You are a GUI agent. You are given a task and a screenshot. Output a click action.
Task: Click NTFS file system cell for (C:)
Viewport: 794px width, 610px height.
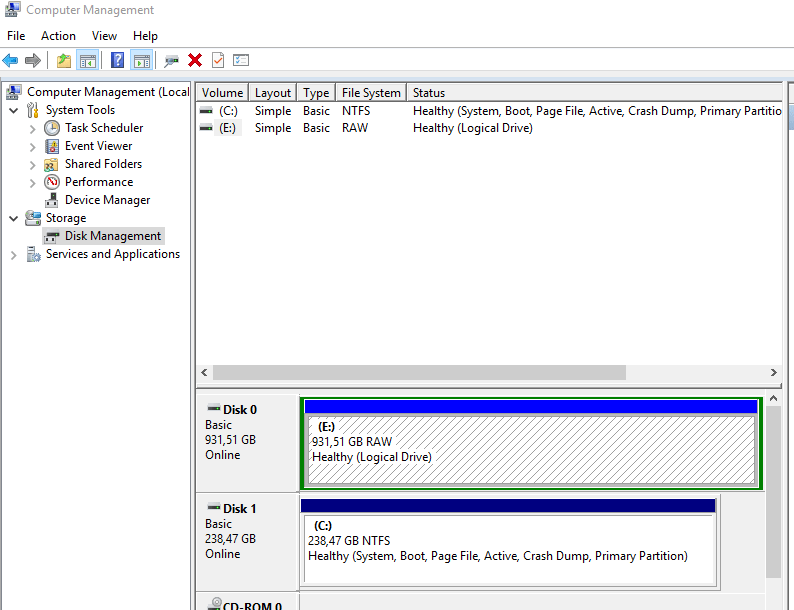pos(356,111)
